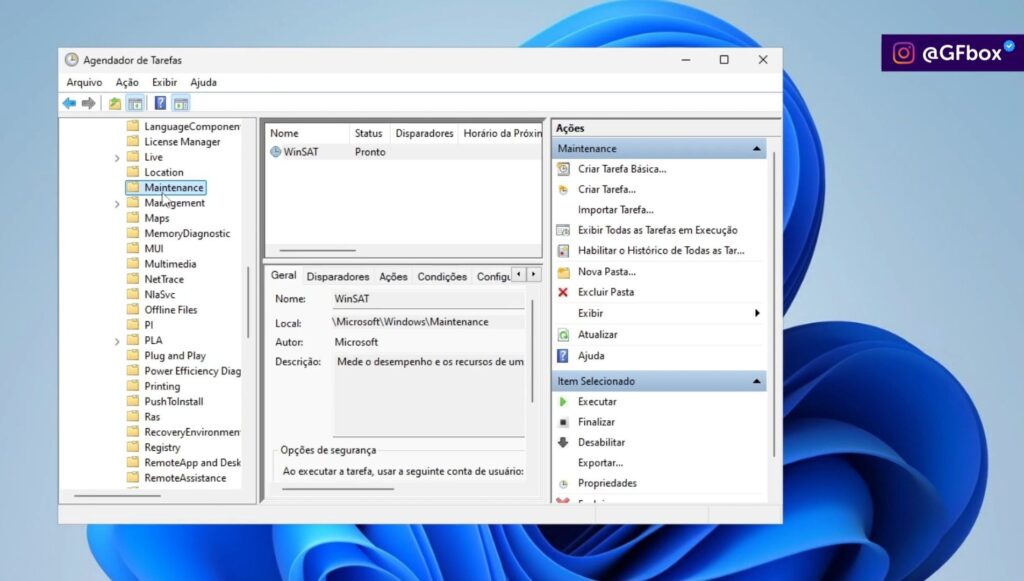The height and width of the screenshot is (581, 1024).
Task: Open the Location folder in the tree
Action: coord(164,172)
